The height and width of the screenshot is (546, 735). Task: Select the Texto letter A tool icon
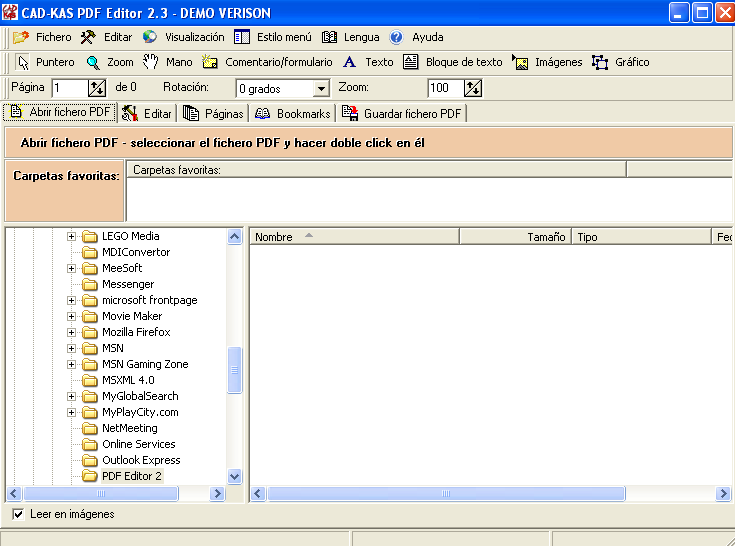[x=349, y=62]
